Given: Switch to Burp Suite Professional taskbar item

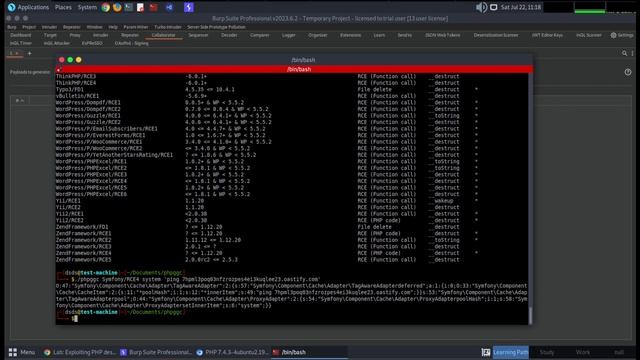Looking at the screenshot, I should (x=156, y=352).
